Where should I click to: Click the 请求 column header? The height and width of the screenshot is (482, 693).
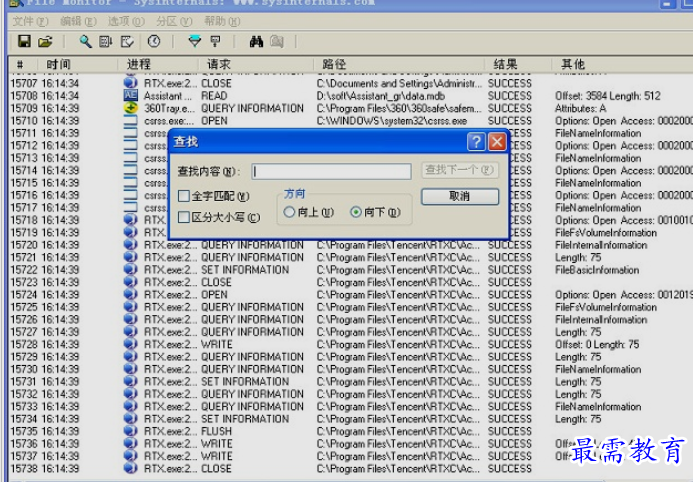pyautogui.click(x=256, y=64)
